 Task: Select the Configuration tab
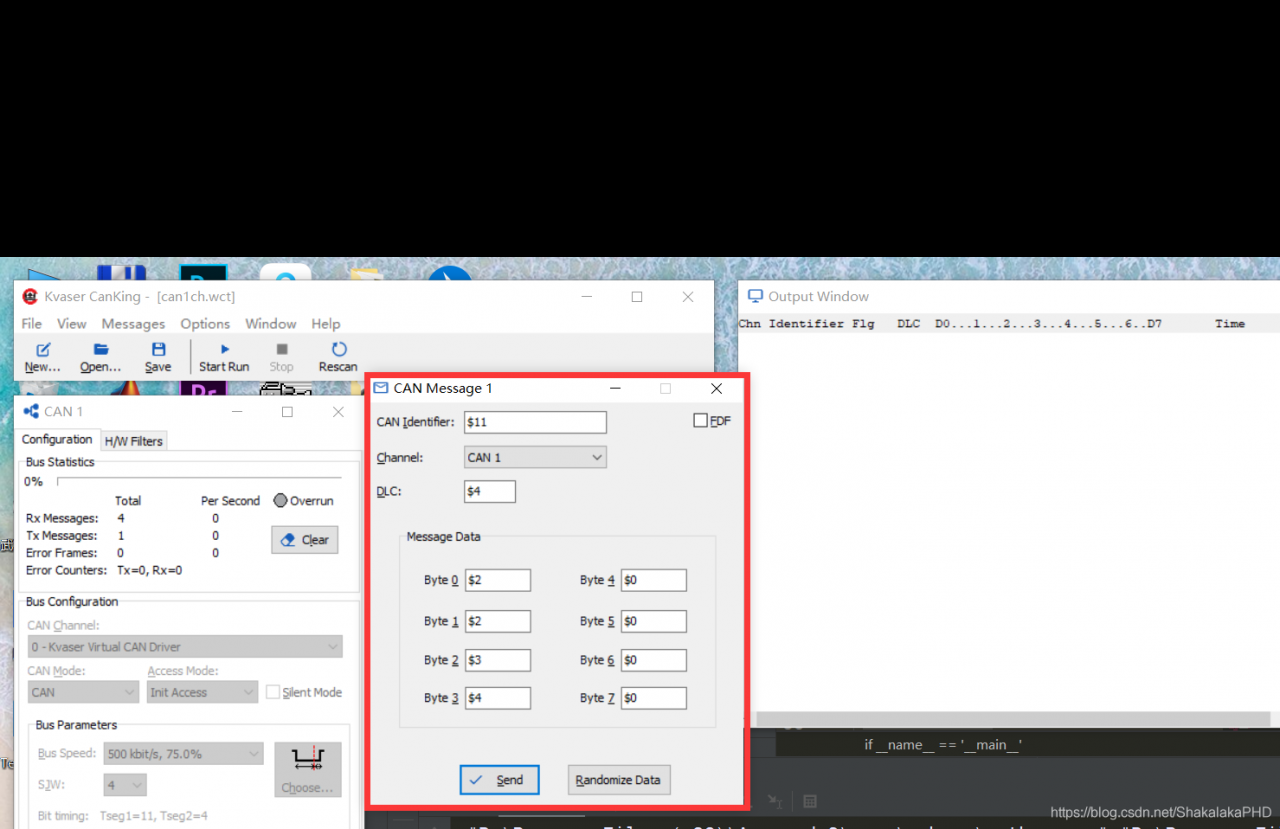point(57,439)
